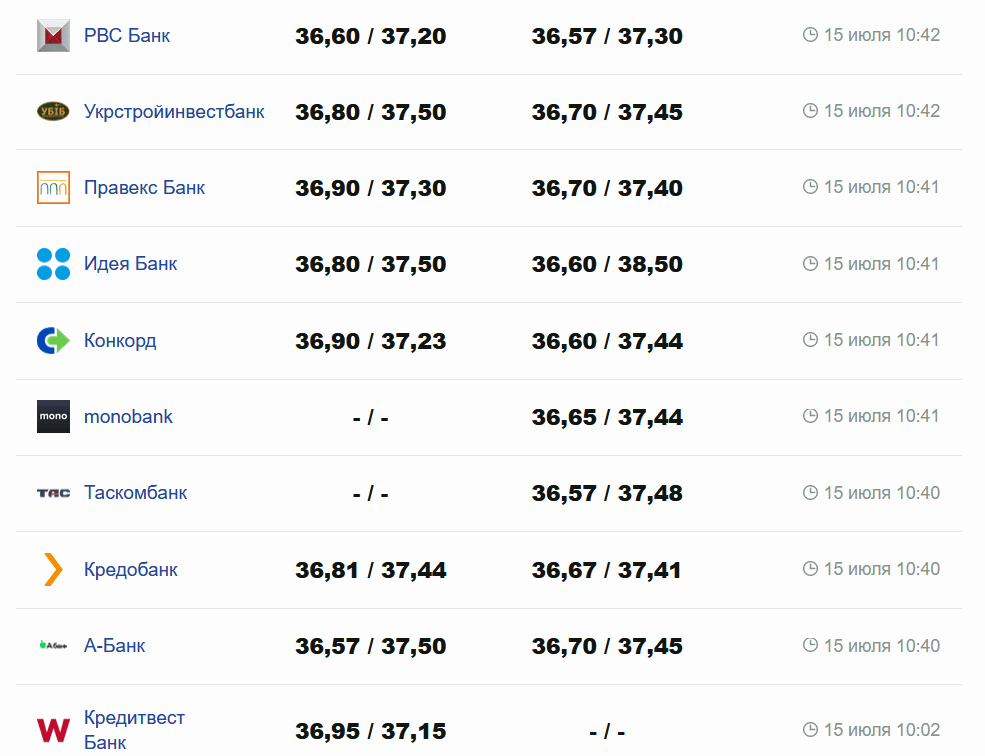Click the А-Банк green logo icon
985x756 pixels.
click(53, 646)
